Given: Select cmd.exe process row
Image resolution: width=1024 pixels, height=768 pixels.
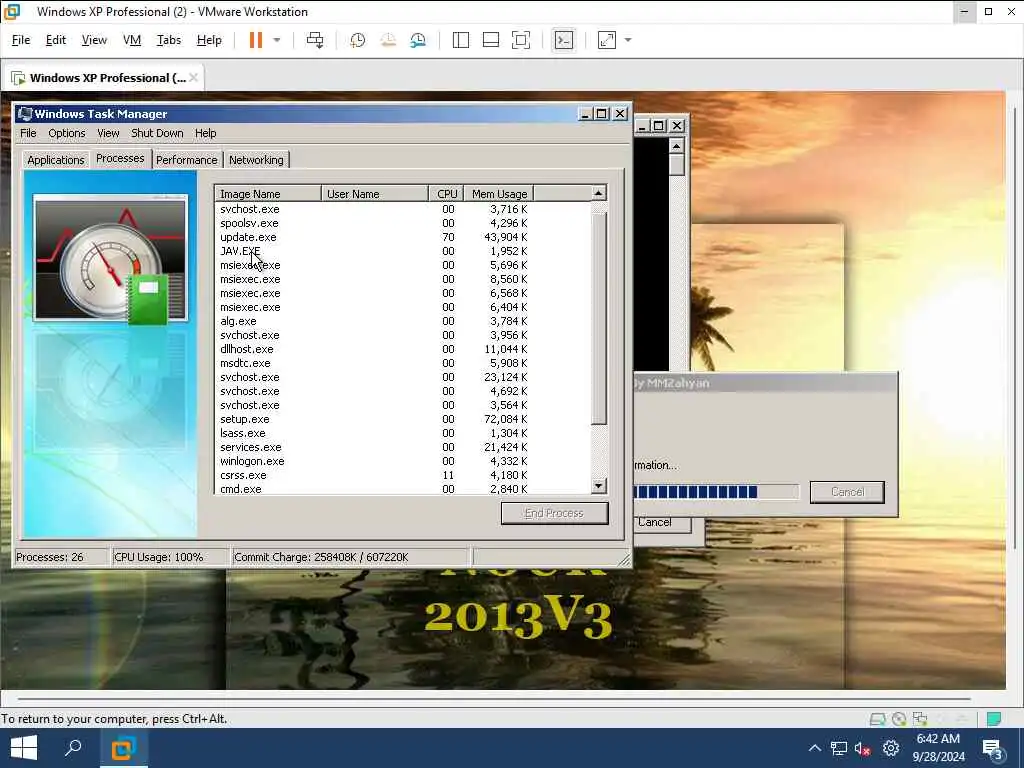Looking at the screenshot, I should click(x=402, y=489).
